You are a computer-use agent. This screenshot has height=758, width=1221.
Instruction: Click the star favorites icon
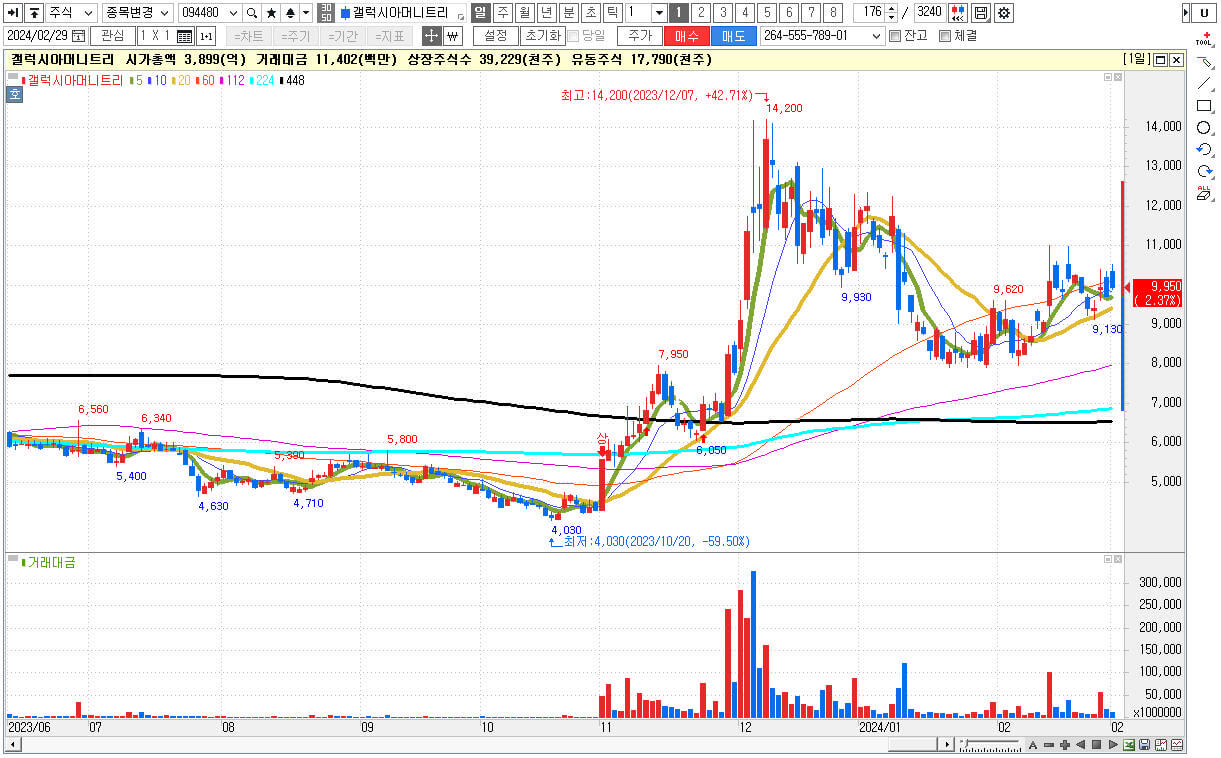click(x=271, y=13)
